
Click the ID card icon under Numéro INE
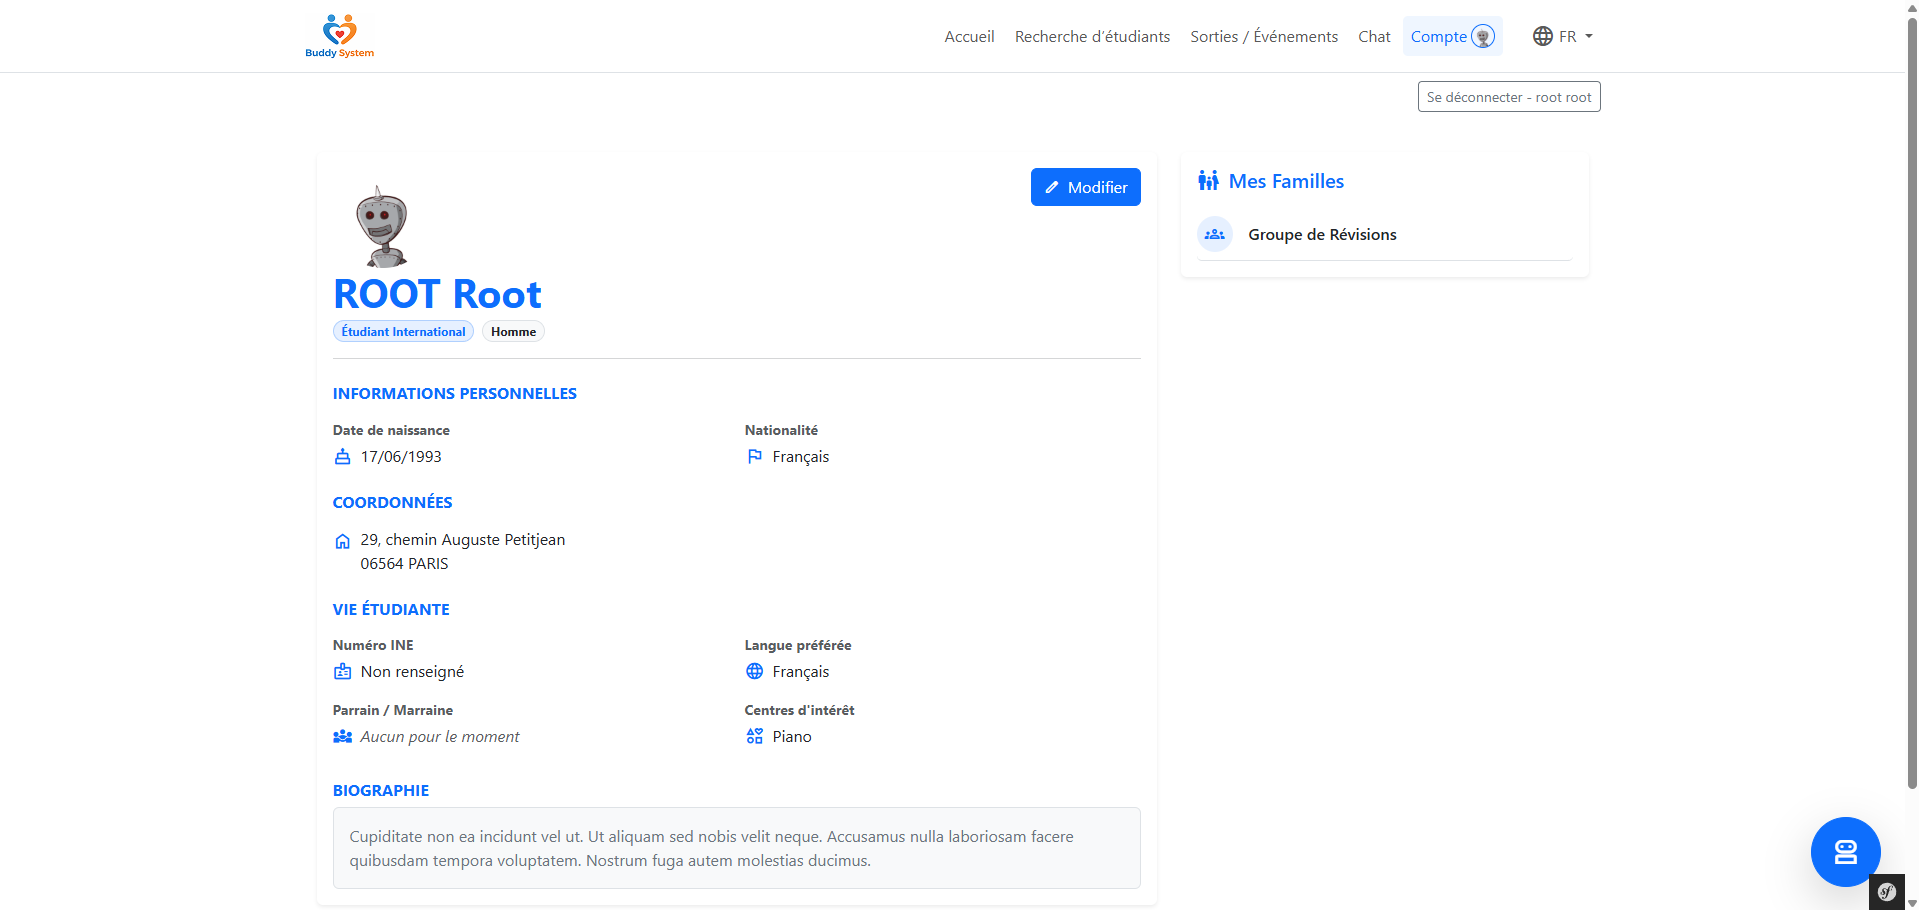pyautogui.click(x=342, y=672)
